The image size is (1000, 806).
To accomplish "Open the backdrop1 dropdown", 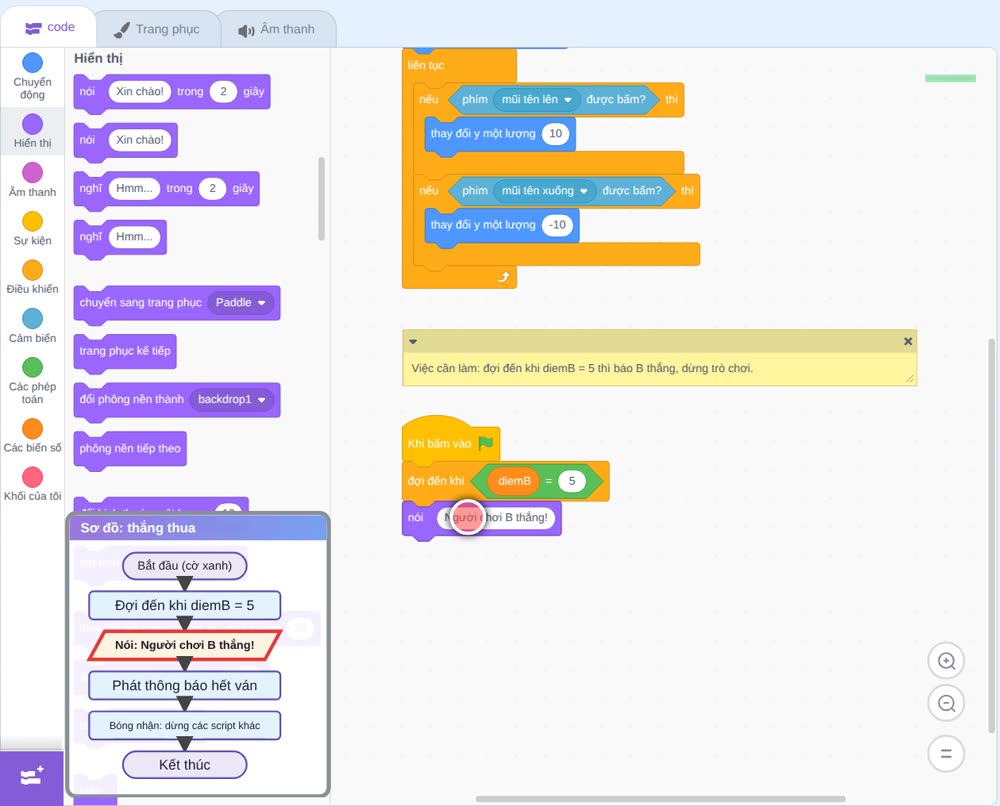I will click(x=232, y=399).
